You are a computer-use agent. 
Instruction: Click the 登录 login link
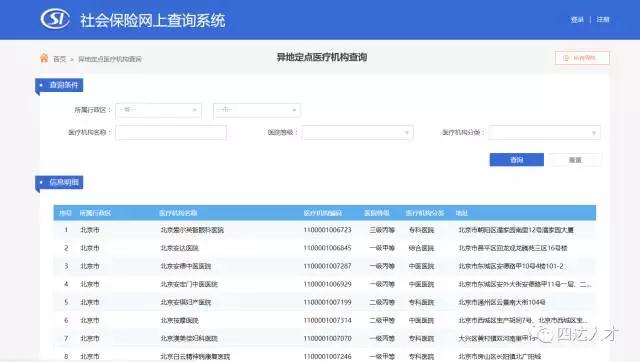tap(577, 20)
